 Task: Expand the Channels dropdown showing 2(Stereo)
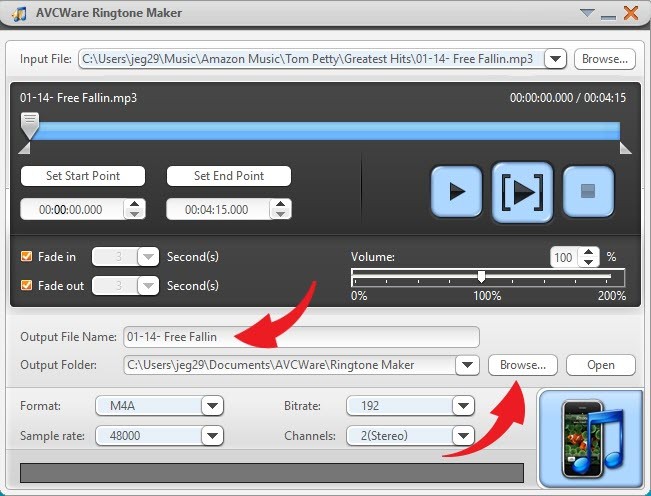pyautogui.click(x=463, y=435)
